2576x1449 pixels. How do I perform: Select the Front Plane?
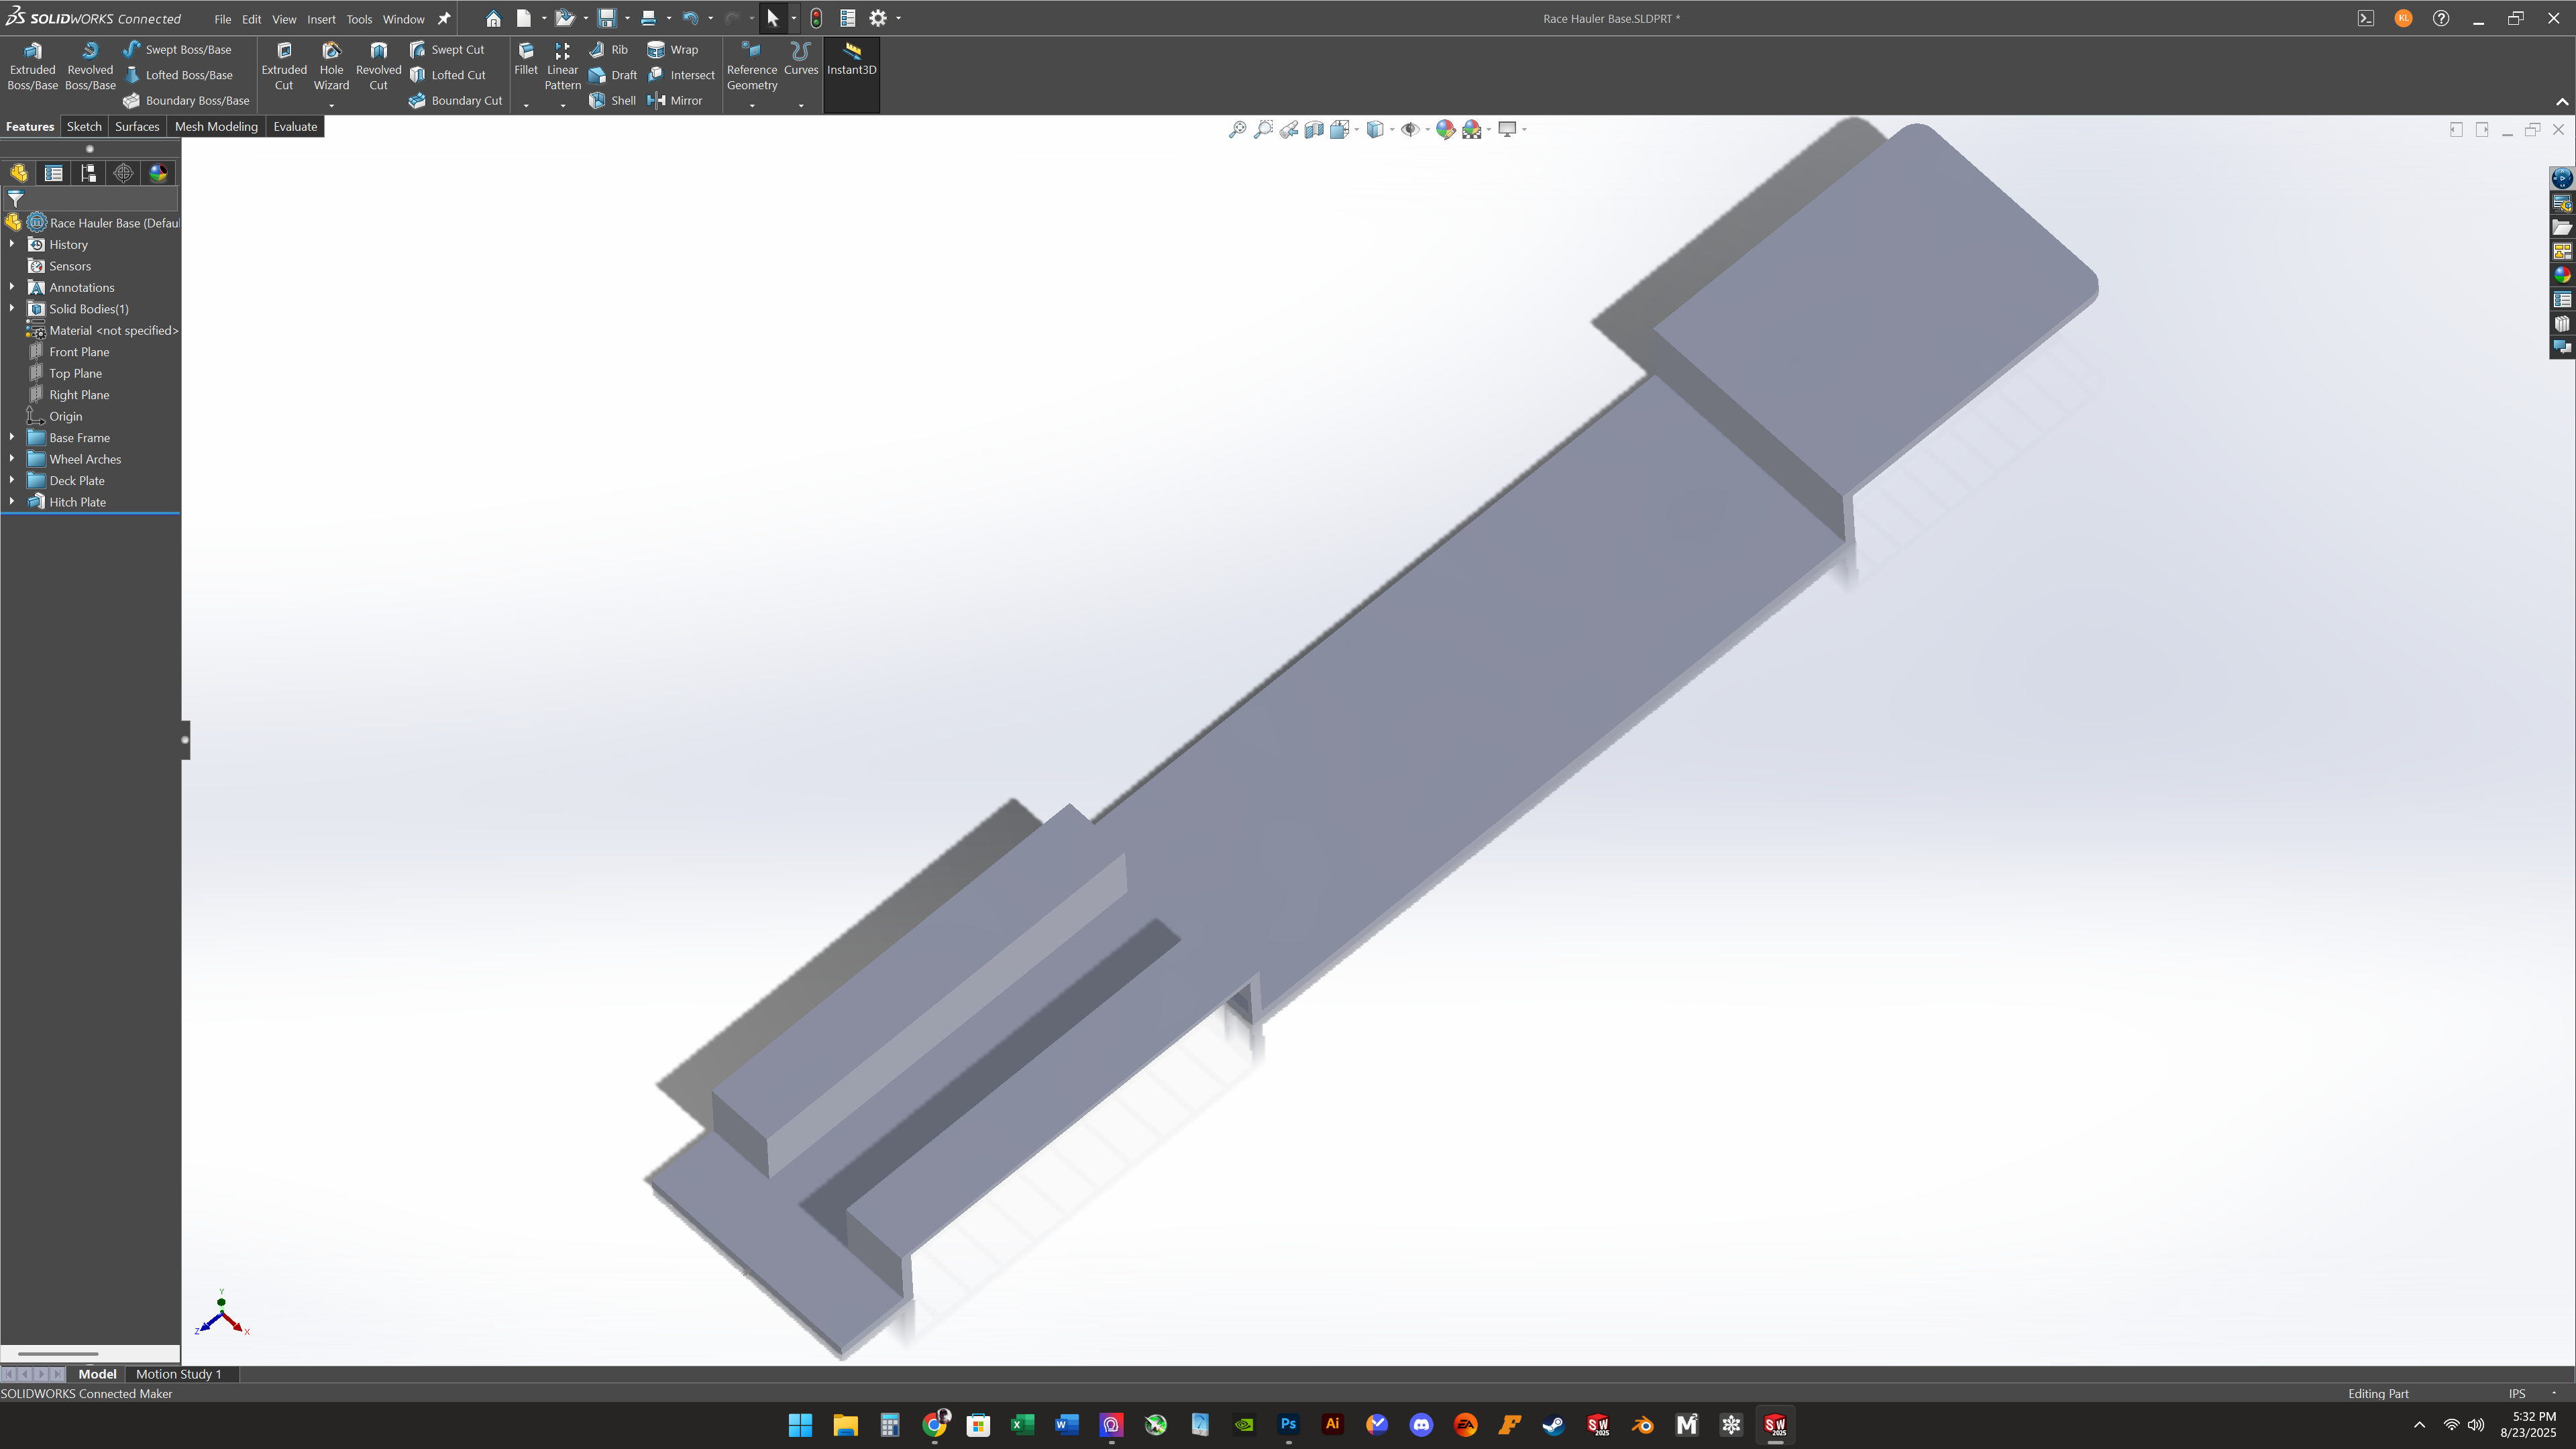(x=79, y=352)
